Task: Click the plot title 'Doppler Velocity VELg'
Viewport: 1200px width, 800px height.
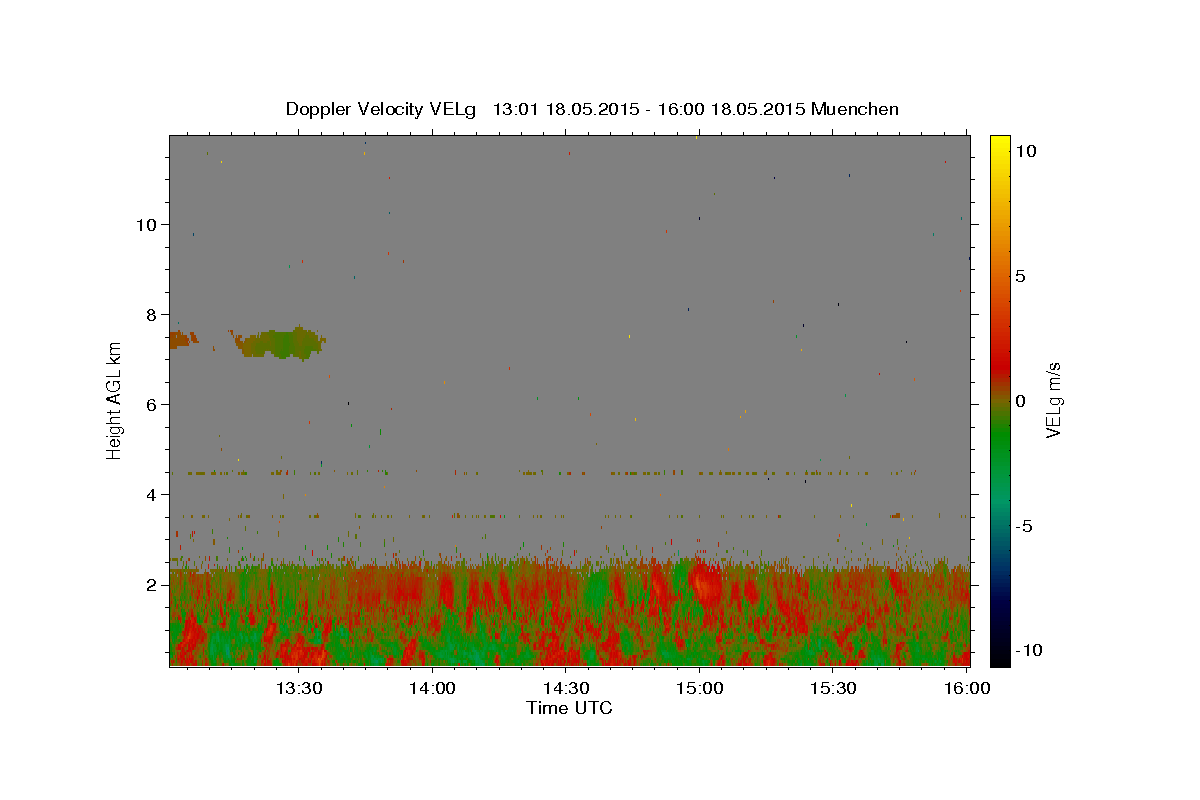Action: (382, 109)
